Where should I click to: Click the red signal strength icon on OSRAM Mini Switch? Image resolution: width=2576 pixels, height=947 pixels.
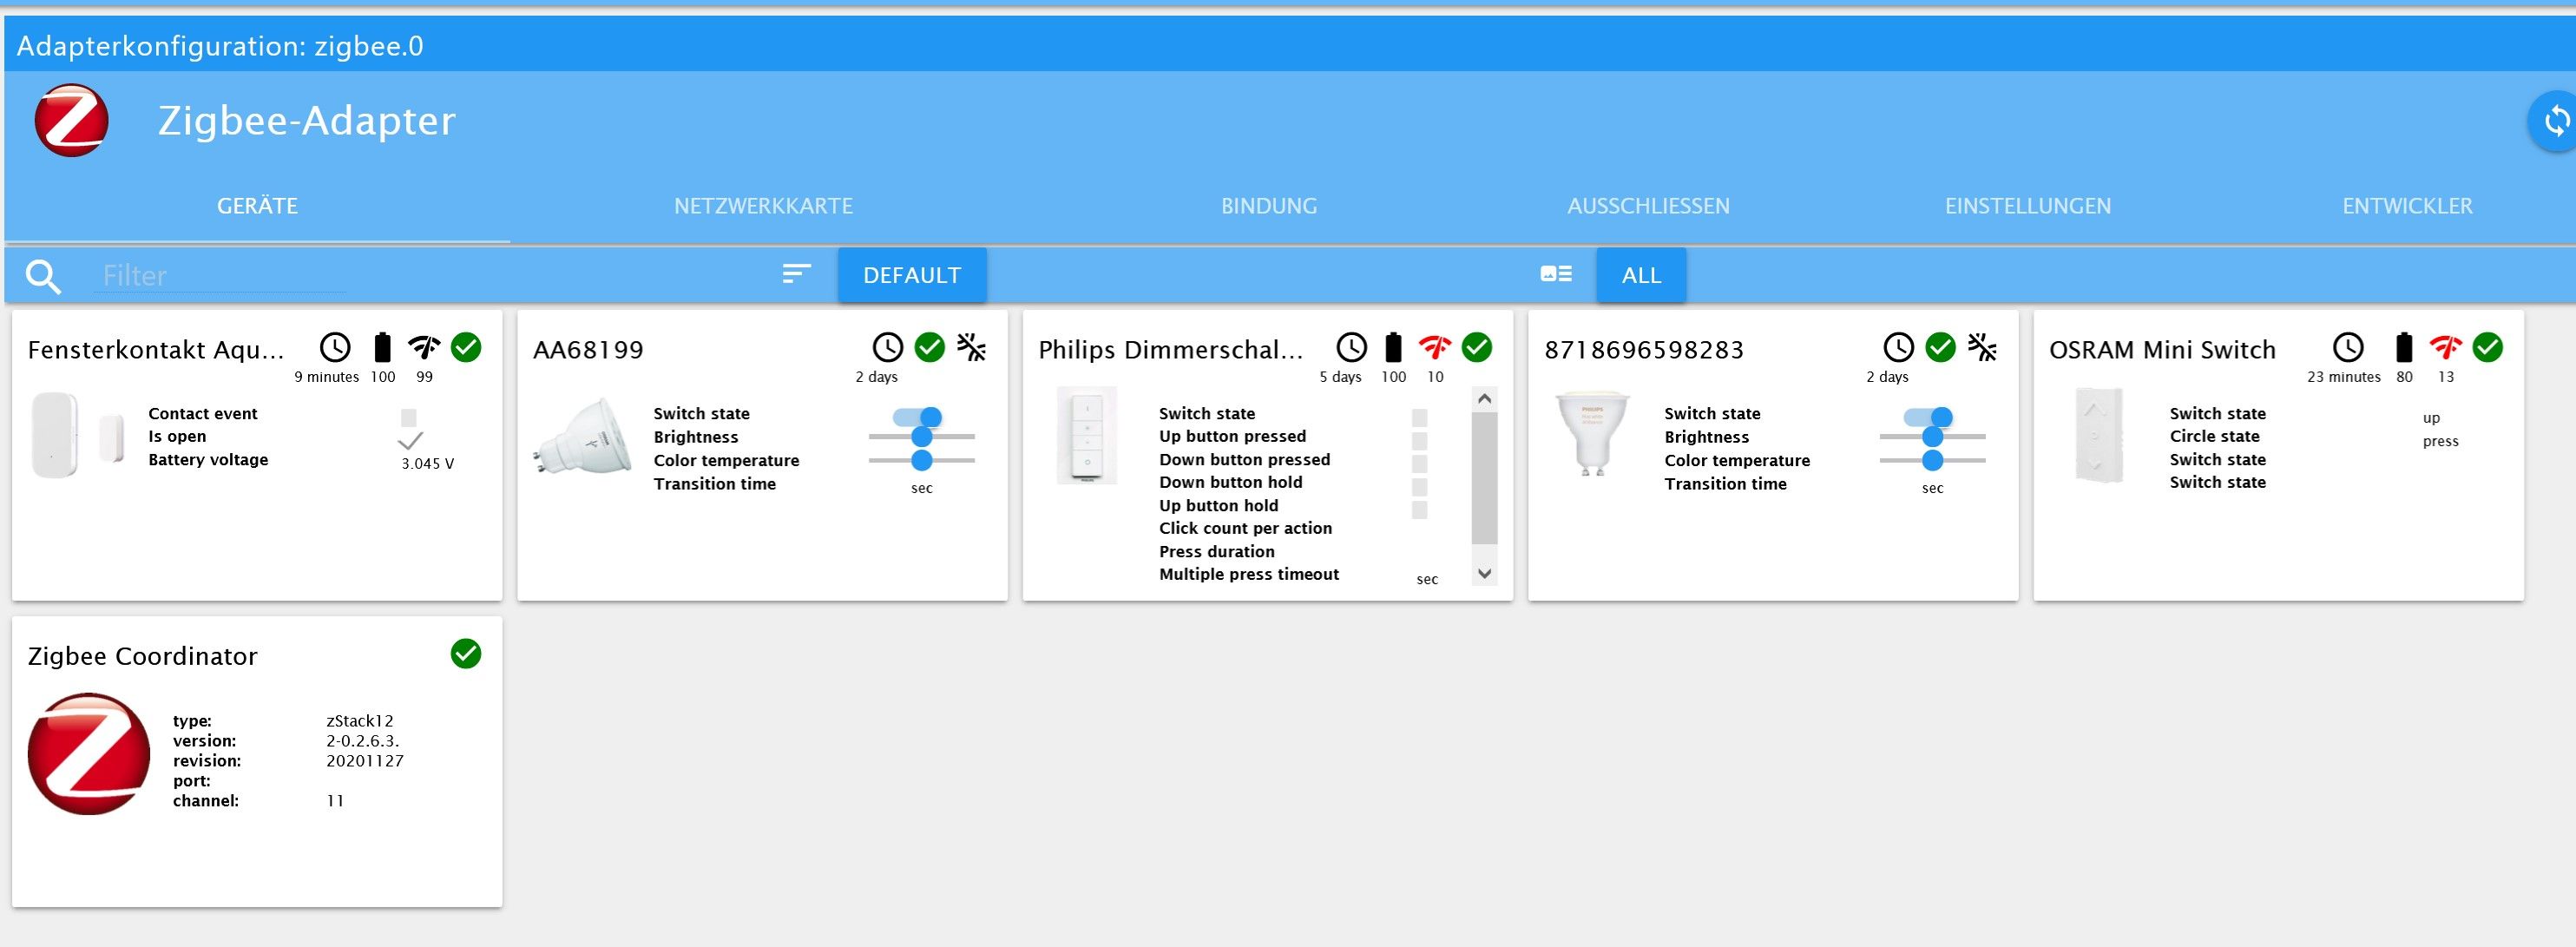2445,348
